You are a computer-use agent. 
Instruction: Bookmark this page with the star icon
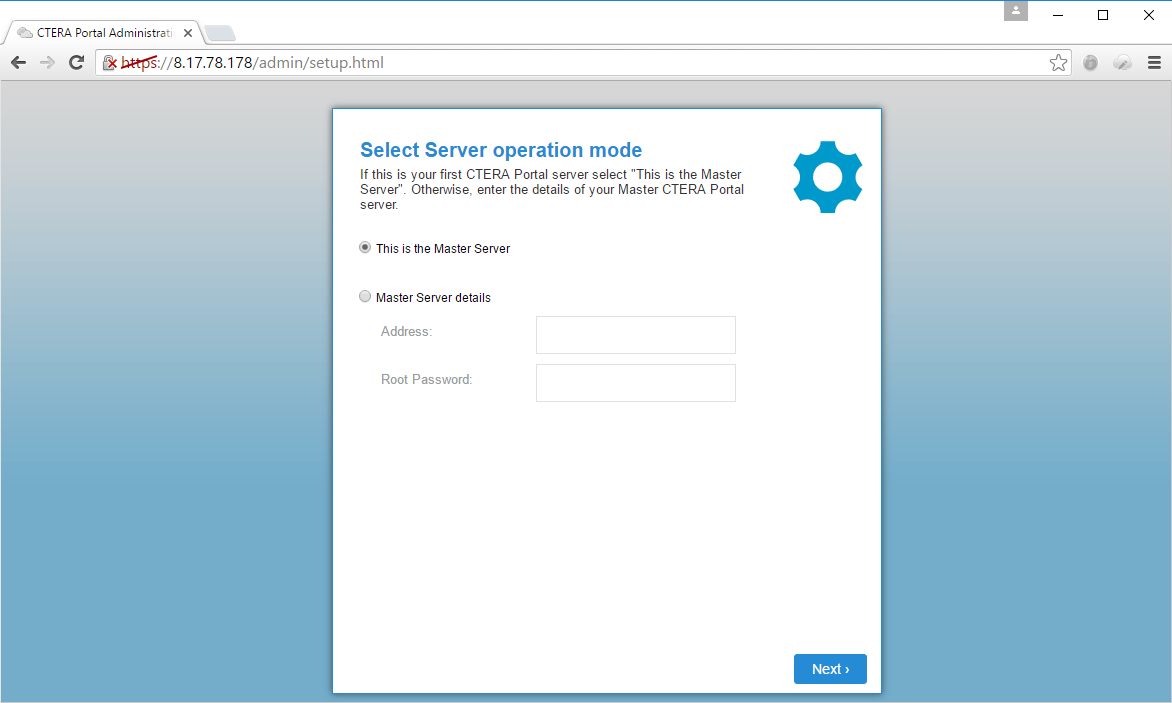tap(1058, 63)
